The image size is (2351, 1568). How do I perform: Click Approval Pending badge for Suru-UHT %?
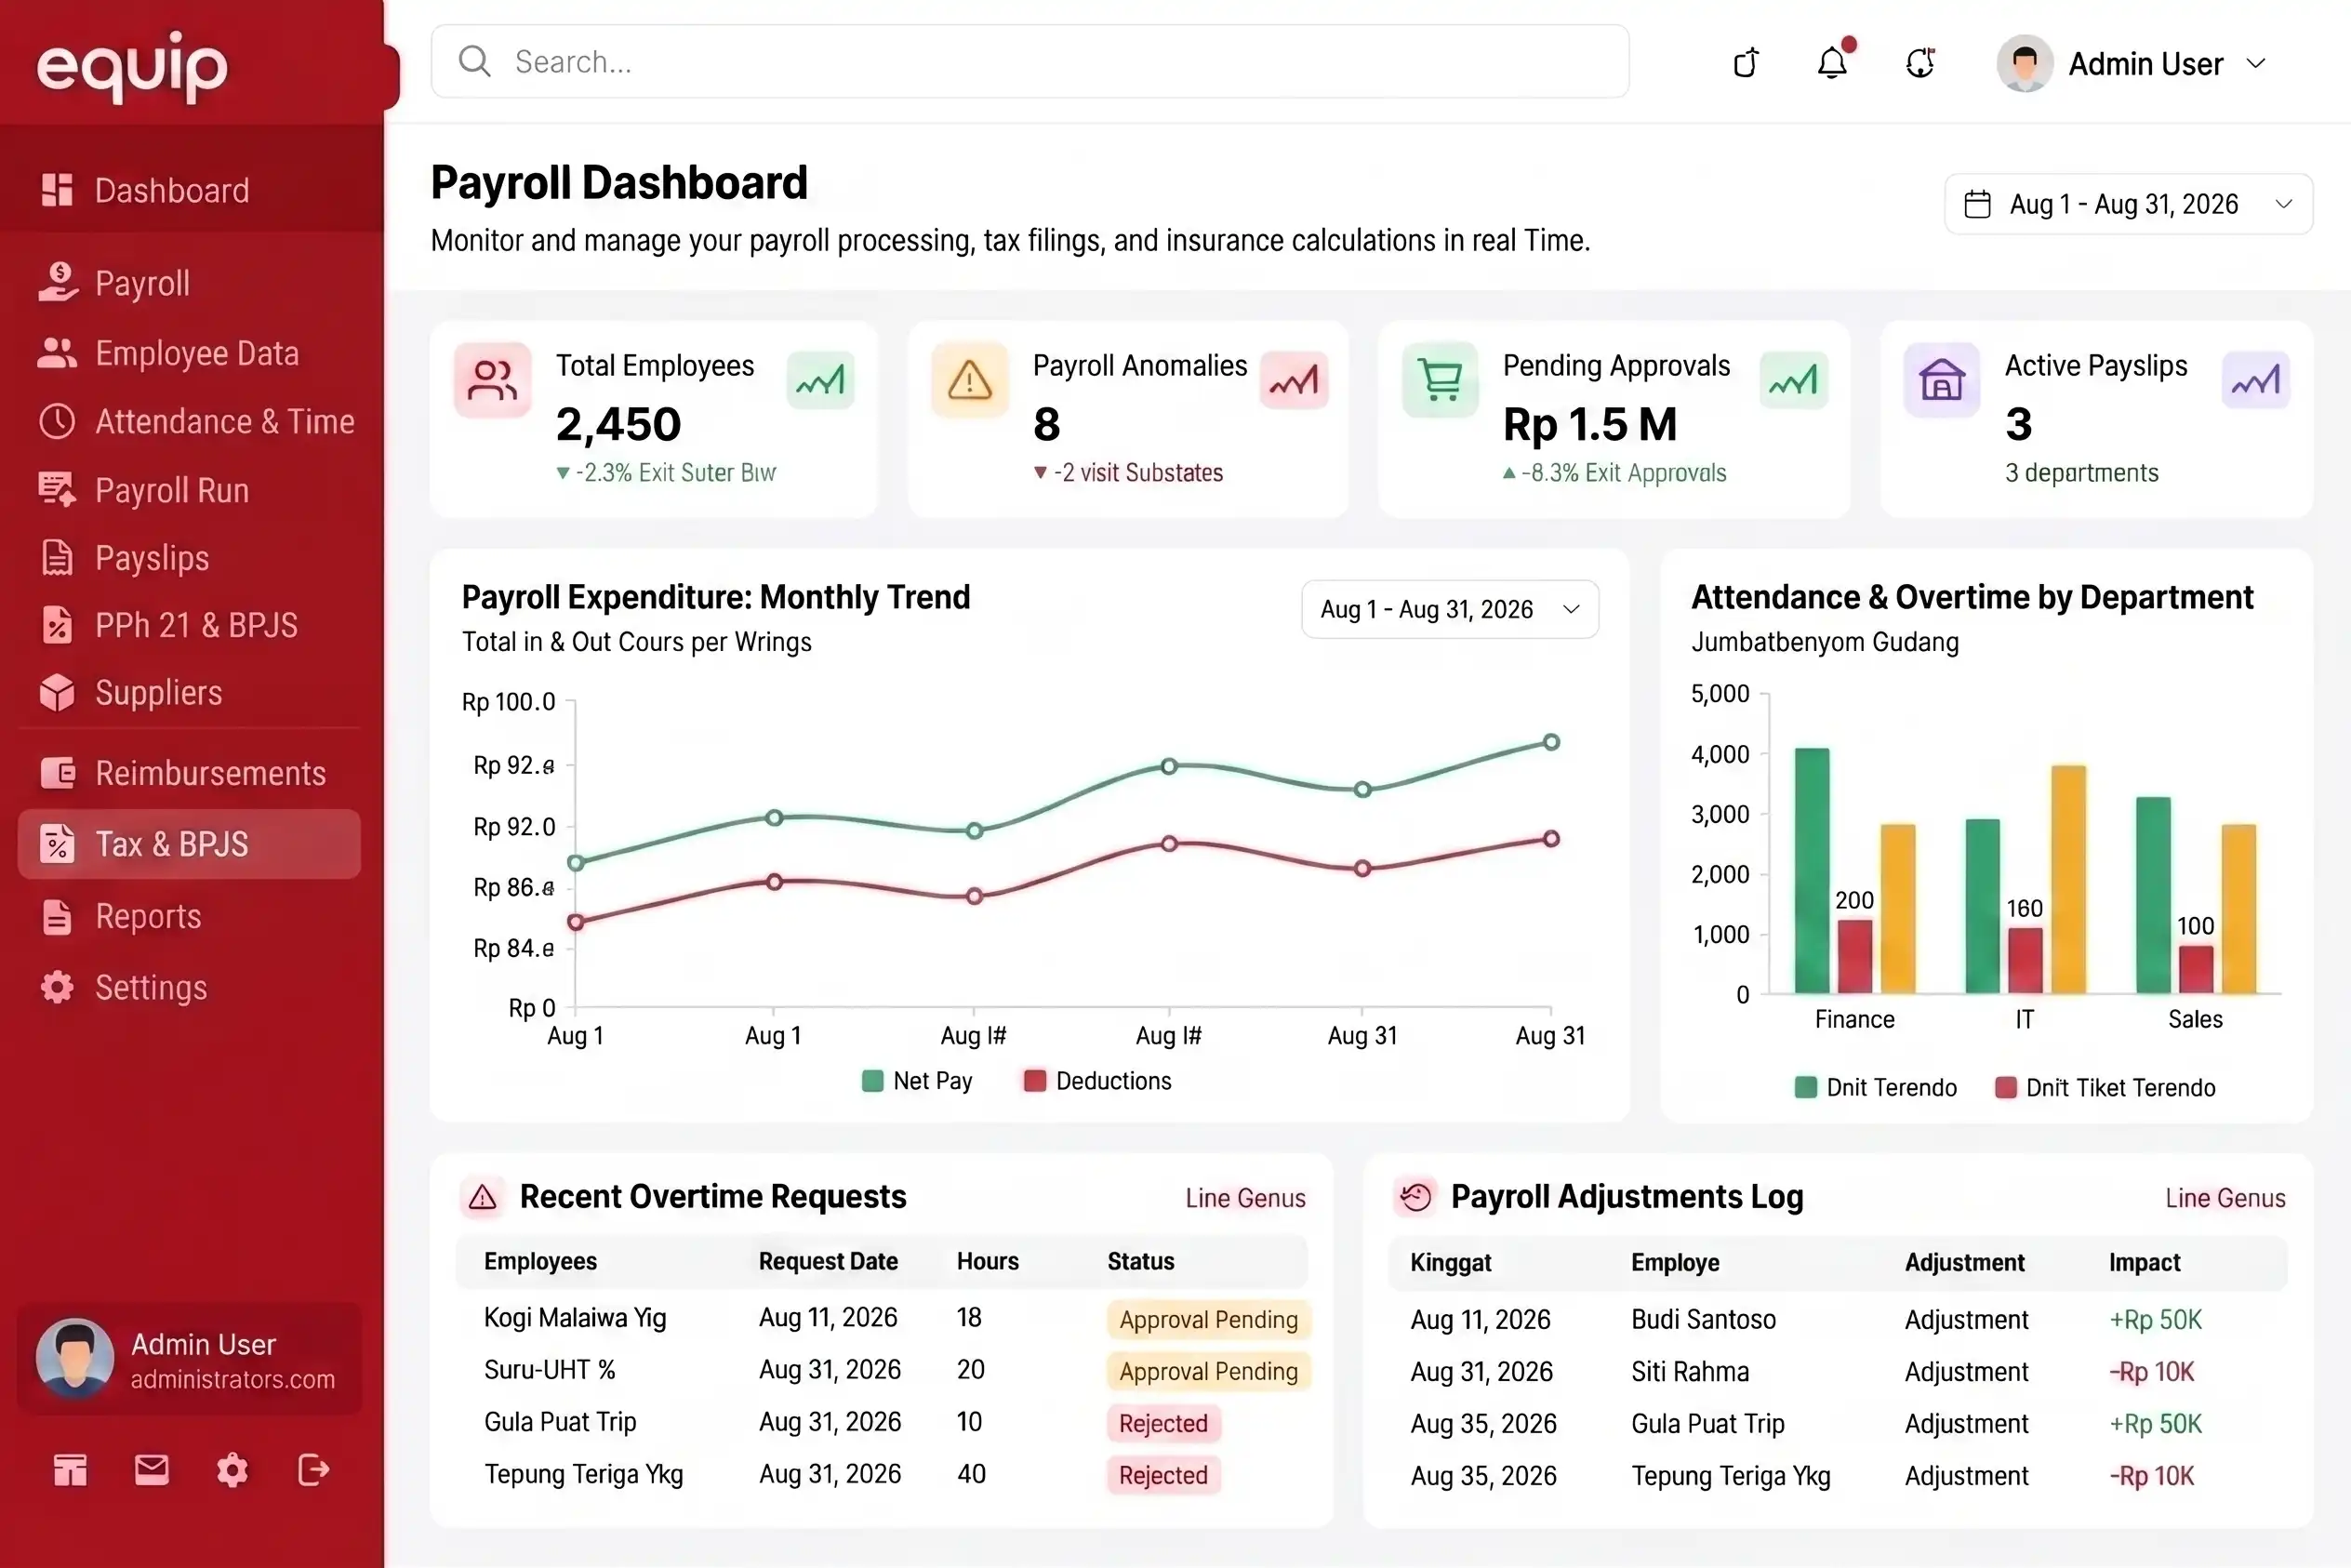[x=1208, y=1371]
